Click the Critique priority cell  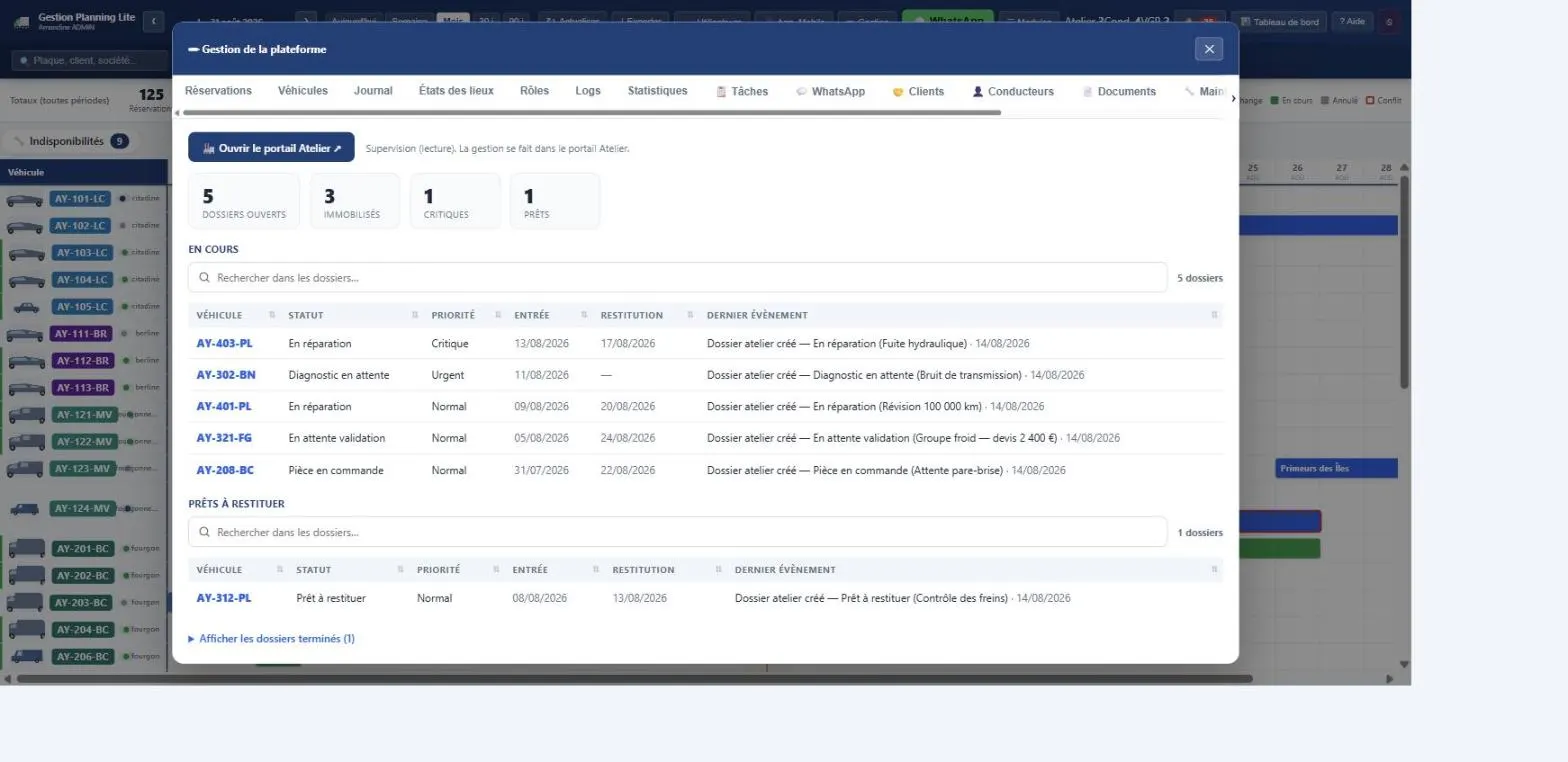coord(450,343)
